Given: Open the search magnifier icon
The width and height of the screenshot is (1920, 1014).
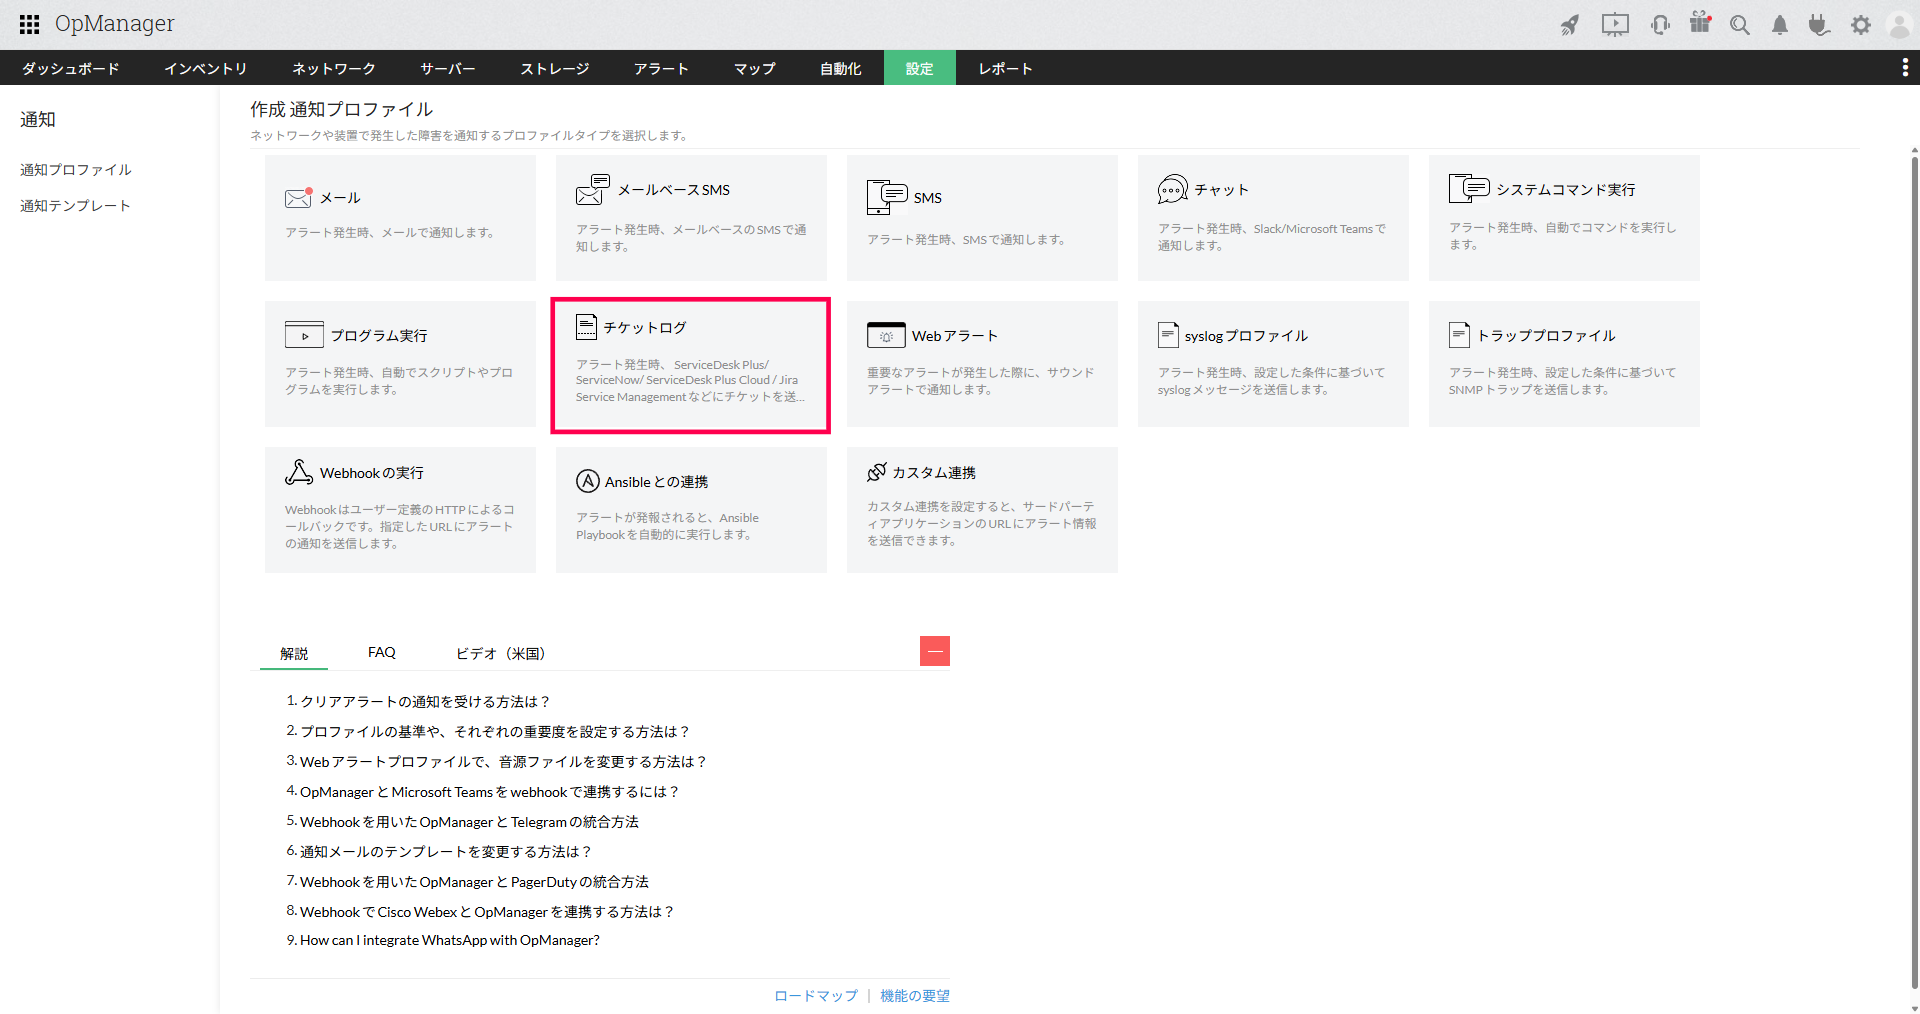Looking at the screenshot, I should [x=1740, y=25].
